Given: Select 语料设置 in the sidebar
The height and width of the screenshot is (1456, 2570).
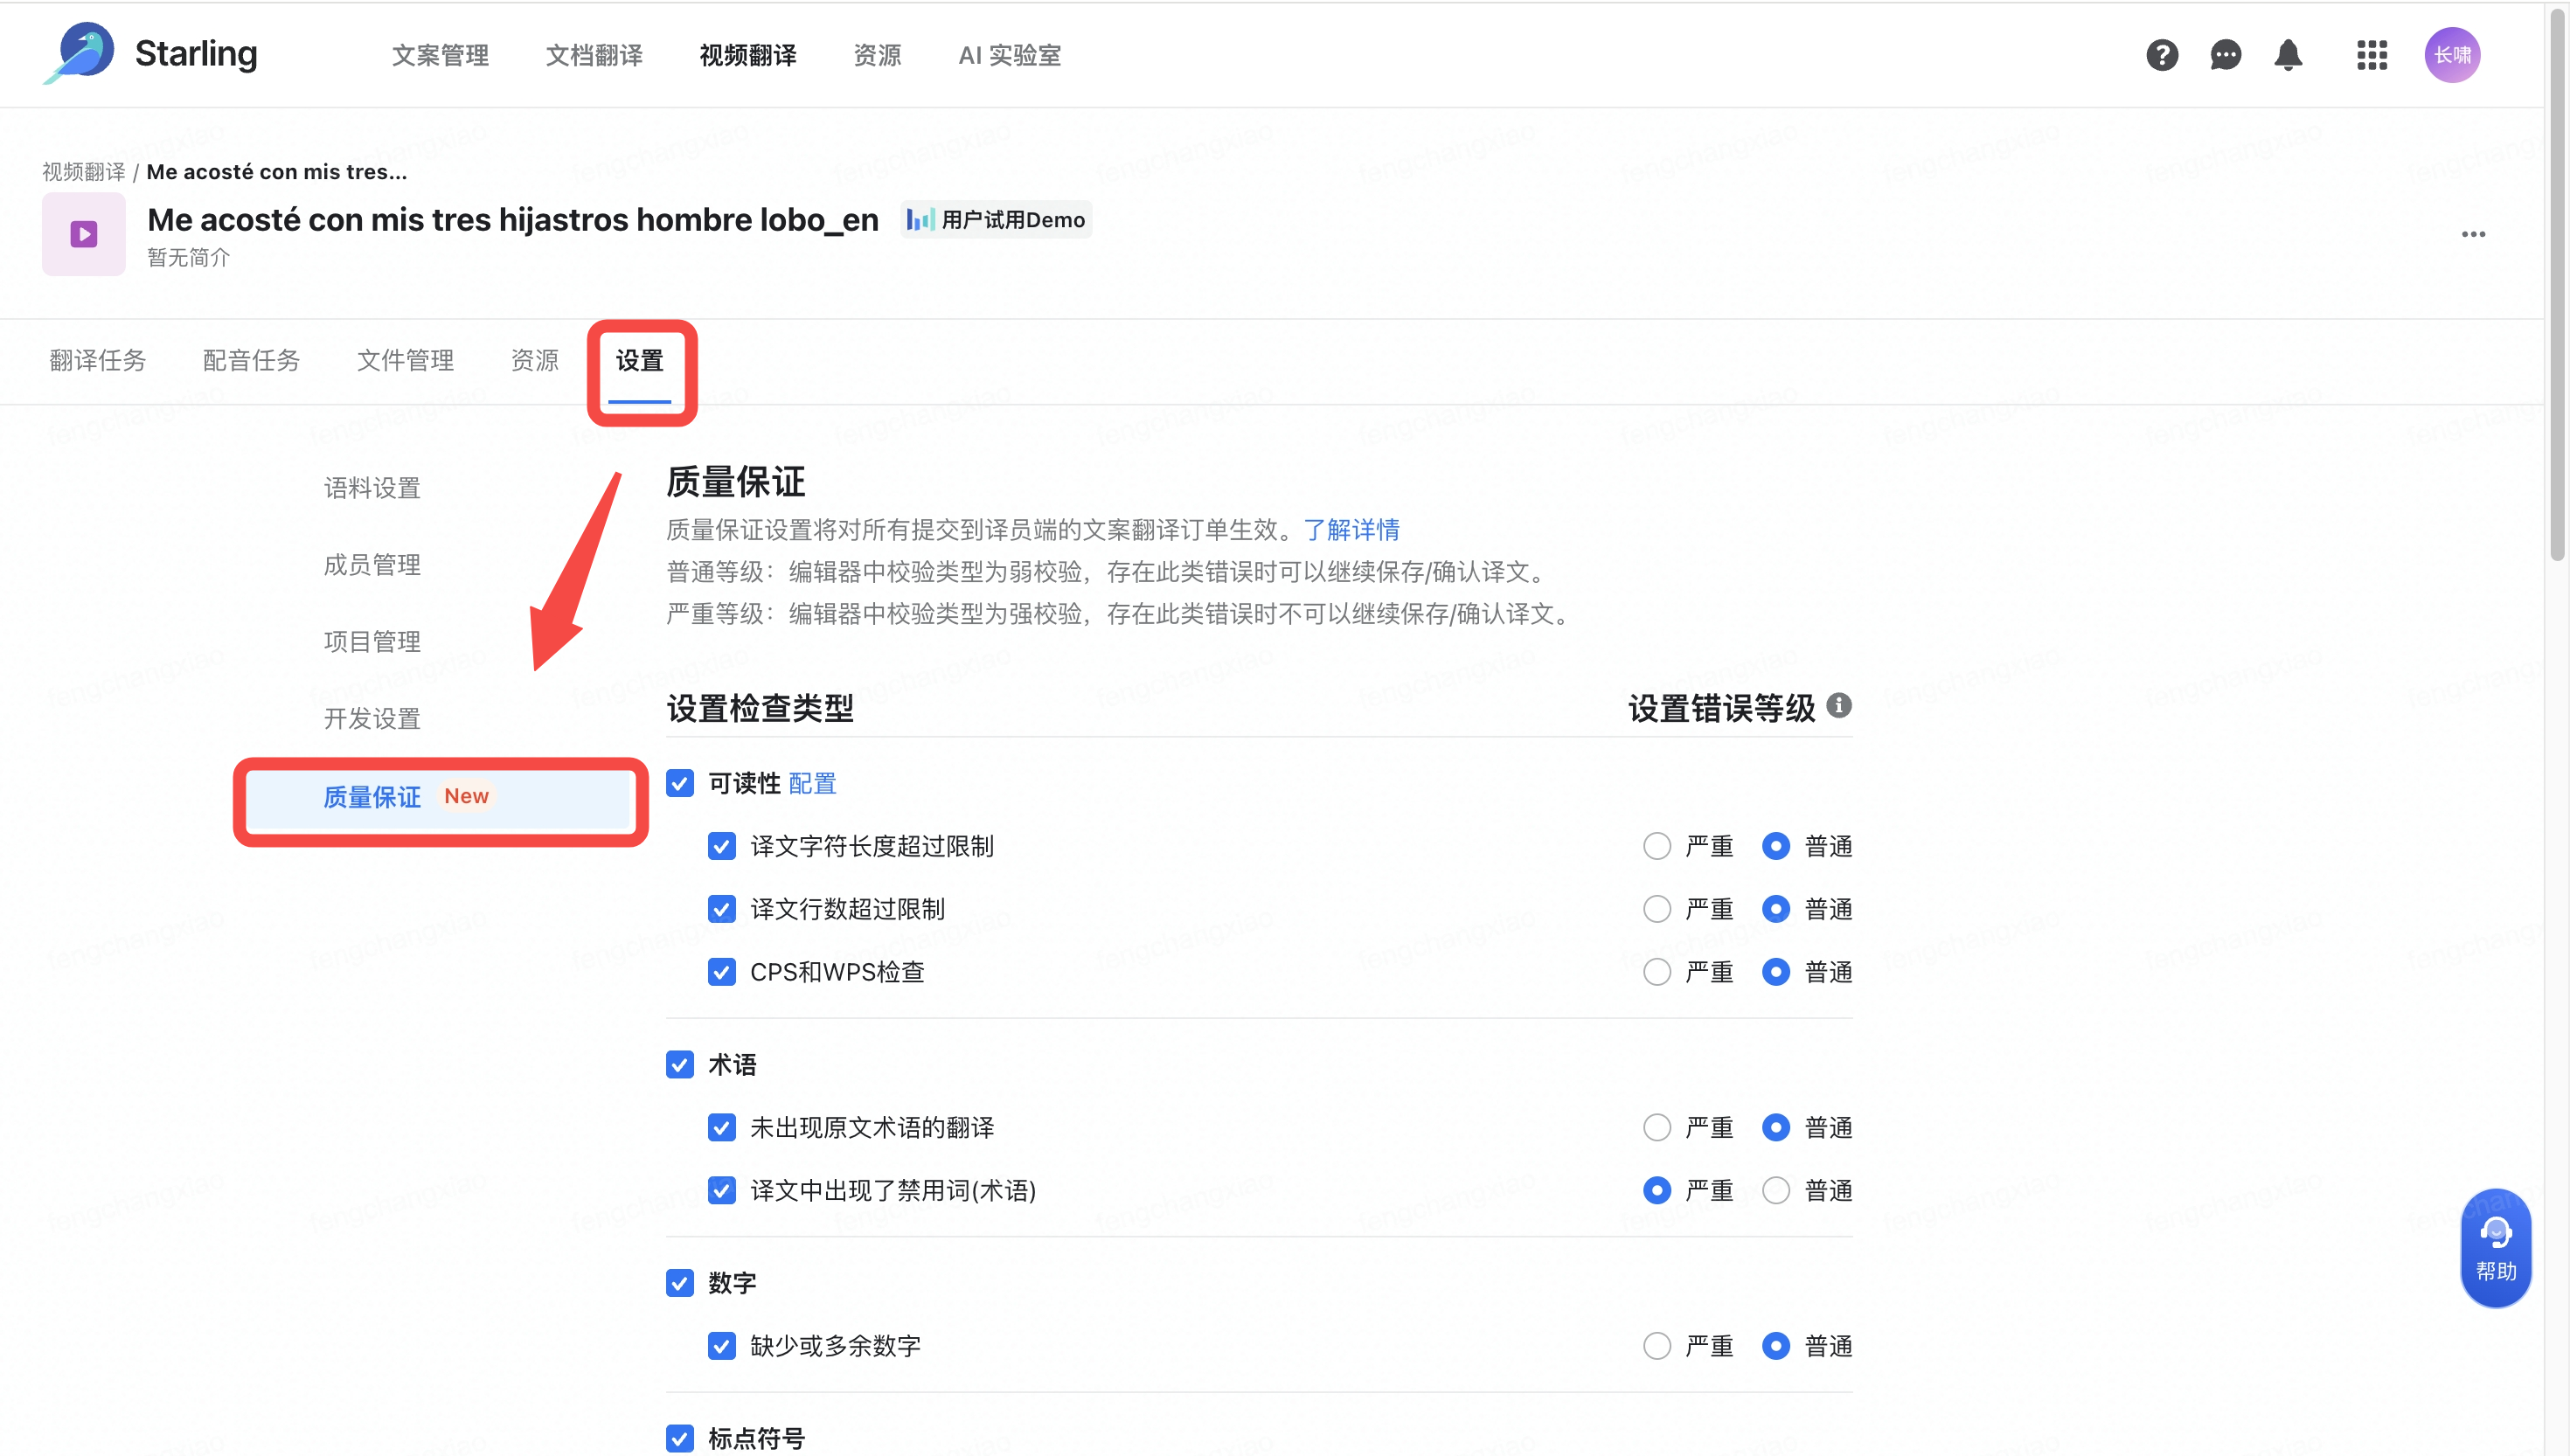Looking at the screenshot, I should [372, 488].
